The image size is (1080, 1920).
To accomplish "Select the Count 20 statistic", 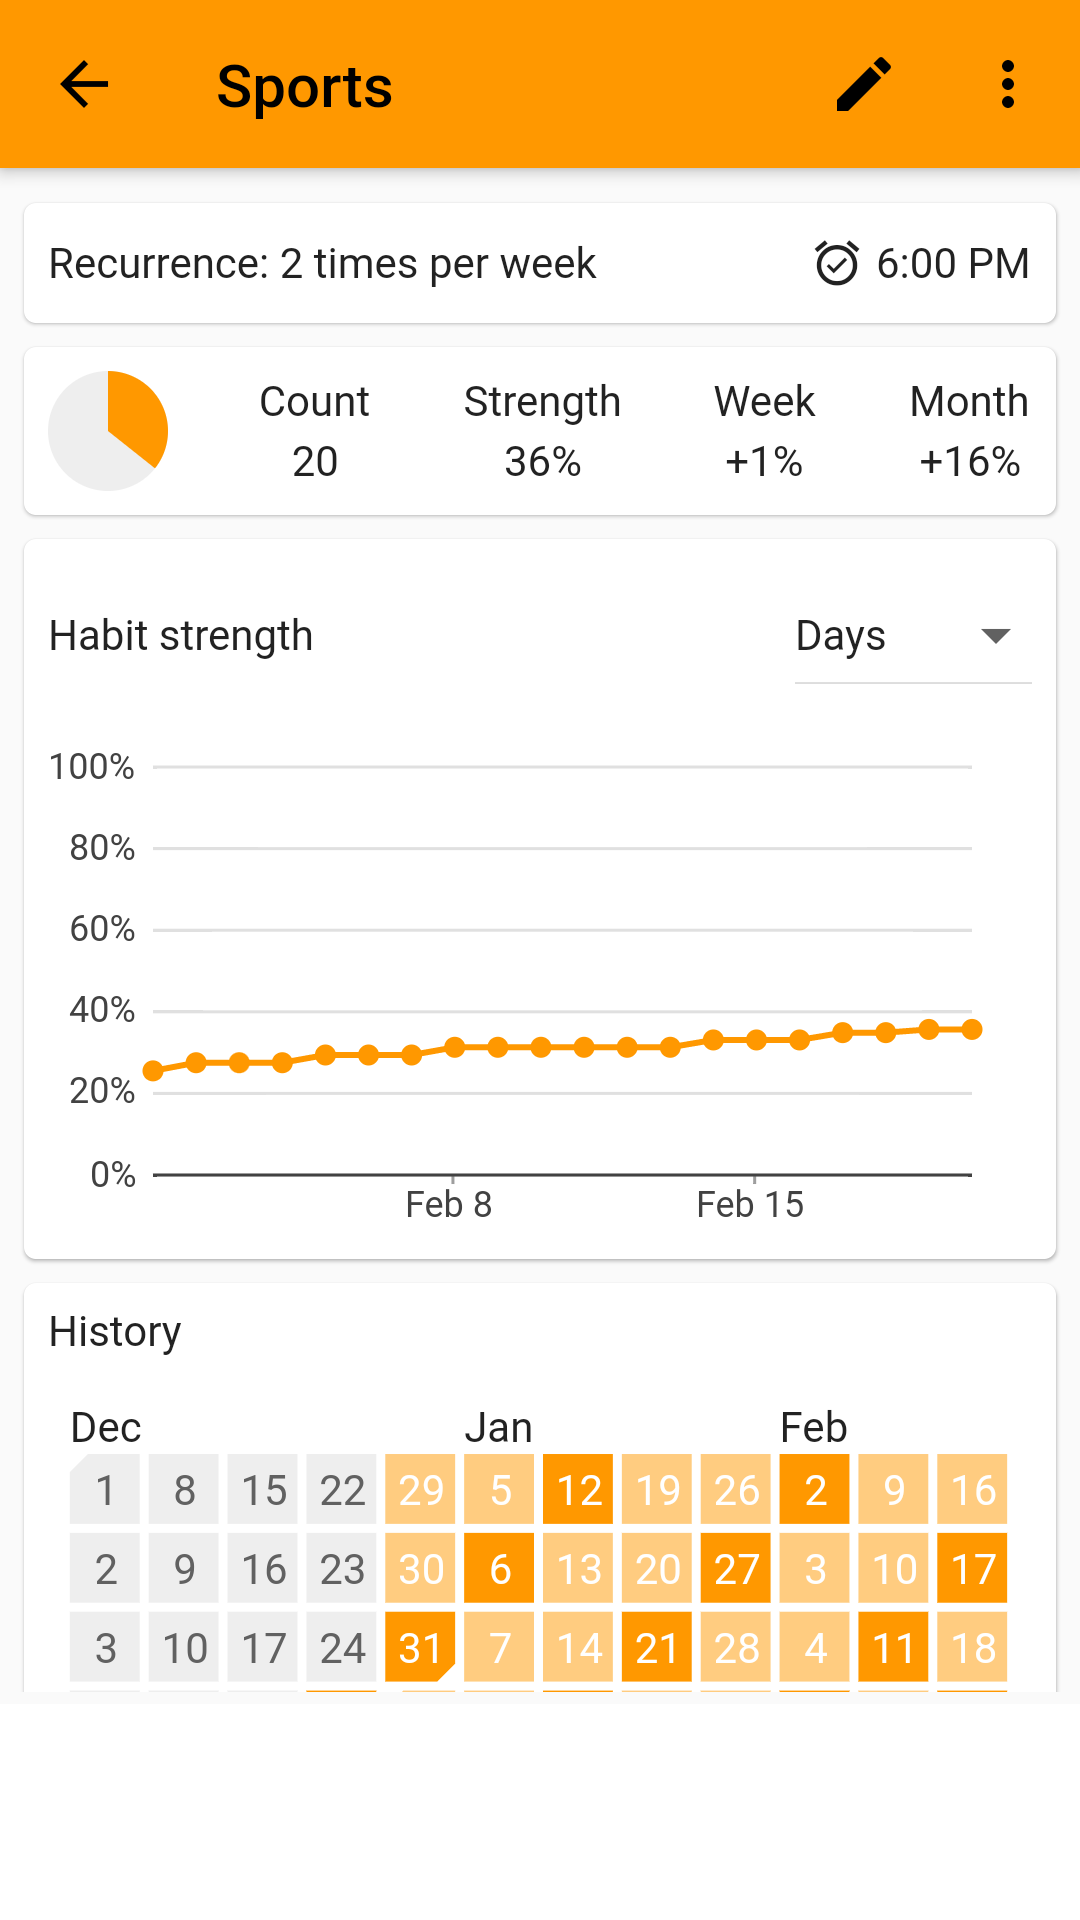I will (x=314, y=431).
